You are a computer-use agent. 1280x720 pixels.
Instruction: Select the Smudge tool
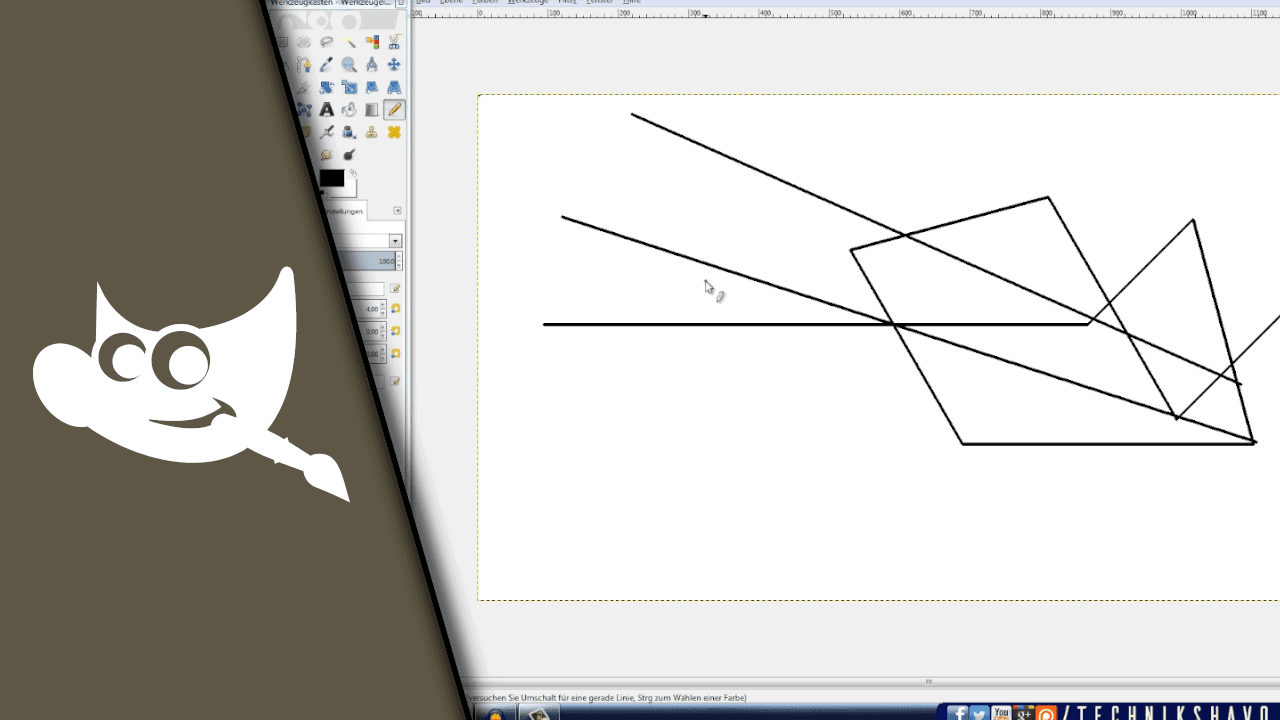327,154
